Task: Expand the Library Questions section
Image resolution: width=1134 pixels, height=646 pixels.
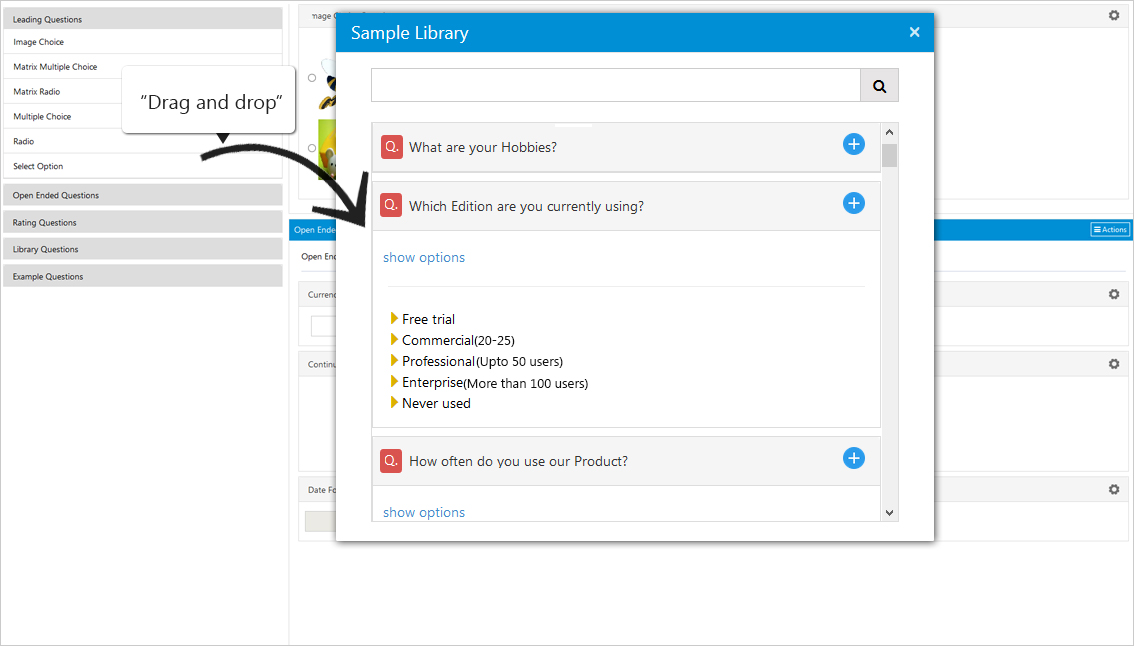Action: pos(142,249)
